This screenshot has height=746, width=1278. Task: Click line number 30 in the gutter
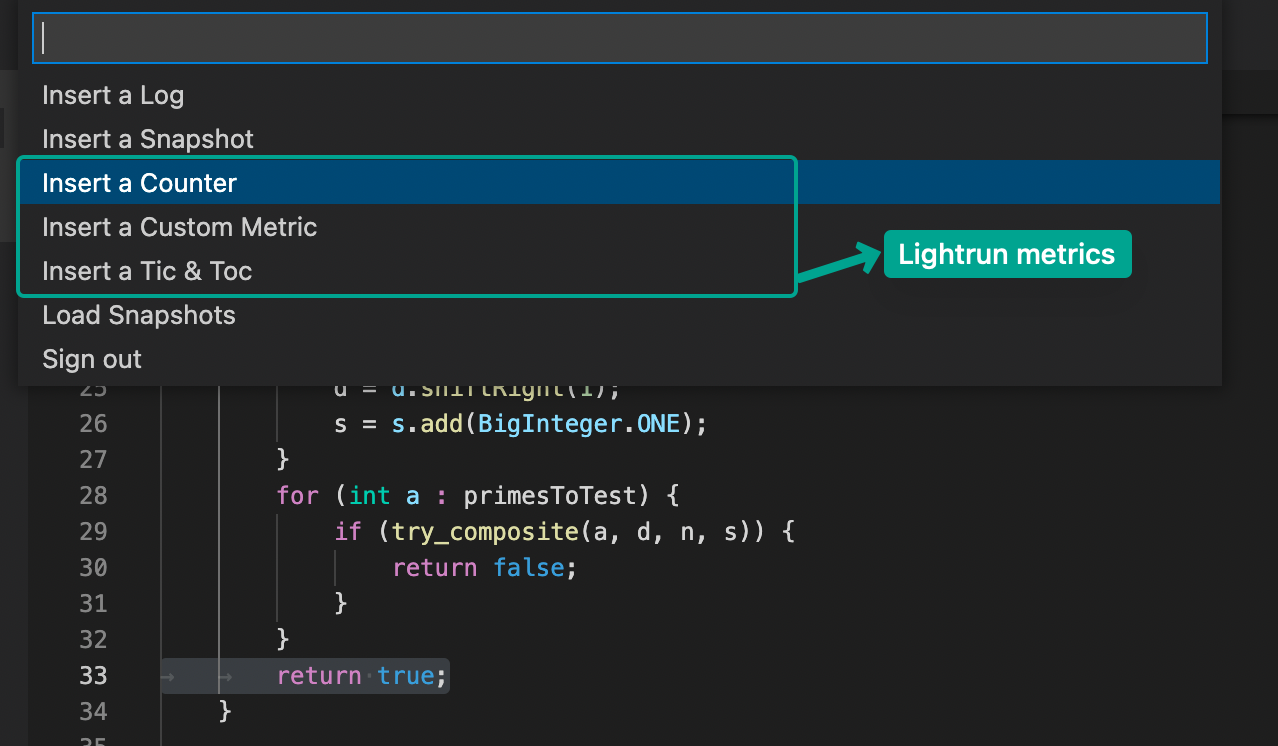pyautogui.click(x=93, y=568)
